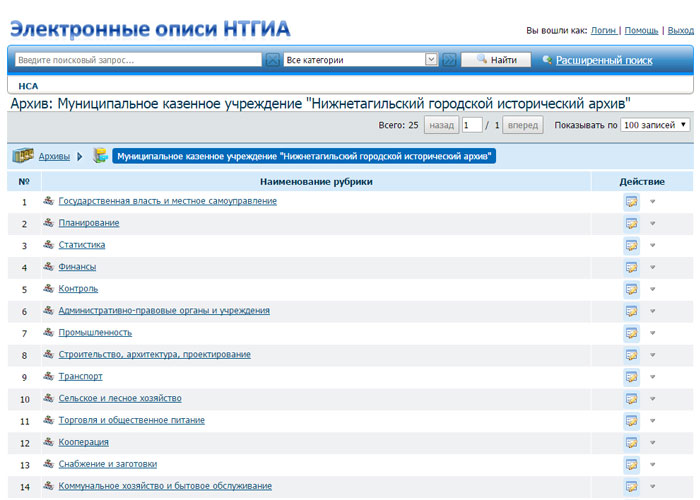700x500 pixels.
Task: Click the rubric icon before Финансы
Action: point(48,266)
